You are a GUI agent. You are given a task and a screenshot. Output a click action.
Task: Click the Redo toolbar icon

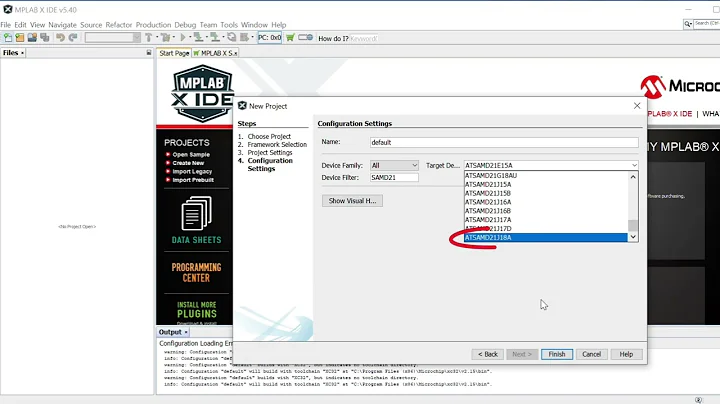[73, 38]
